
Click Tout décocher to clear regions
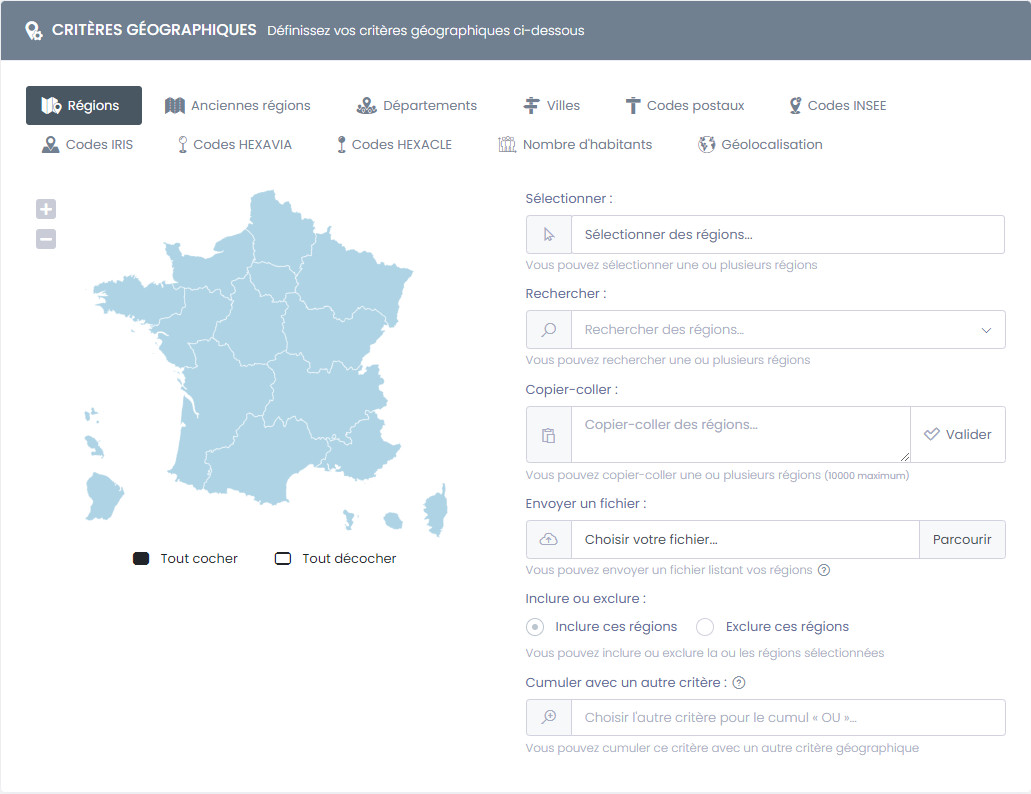coord(283,559)
